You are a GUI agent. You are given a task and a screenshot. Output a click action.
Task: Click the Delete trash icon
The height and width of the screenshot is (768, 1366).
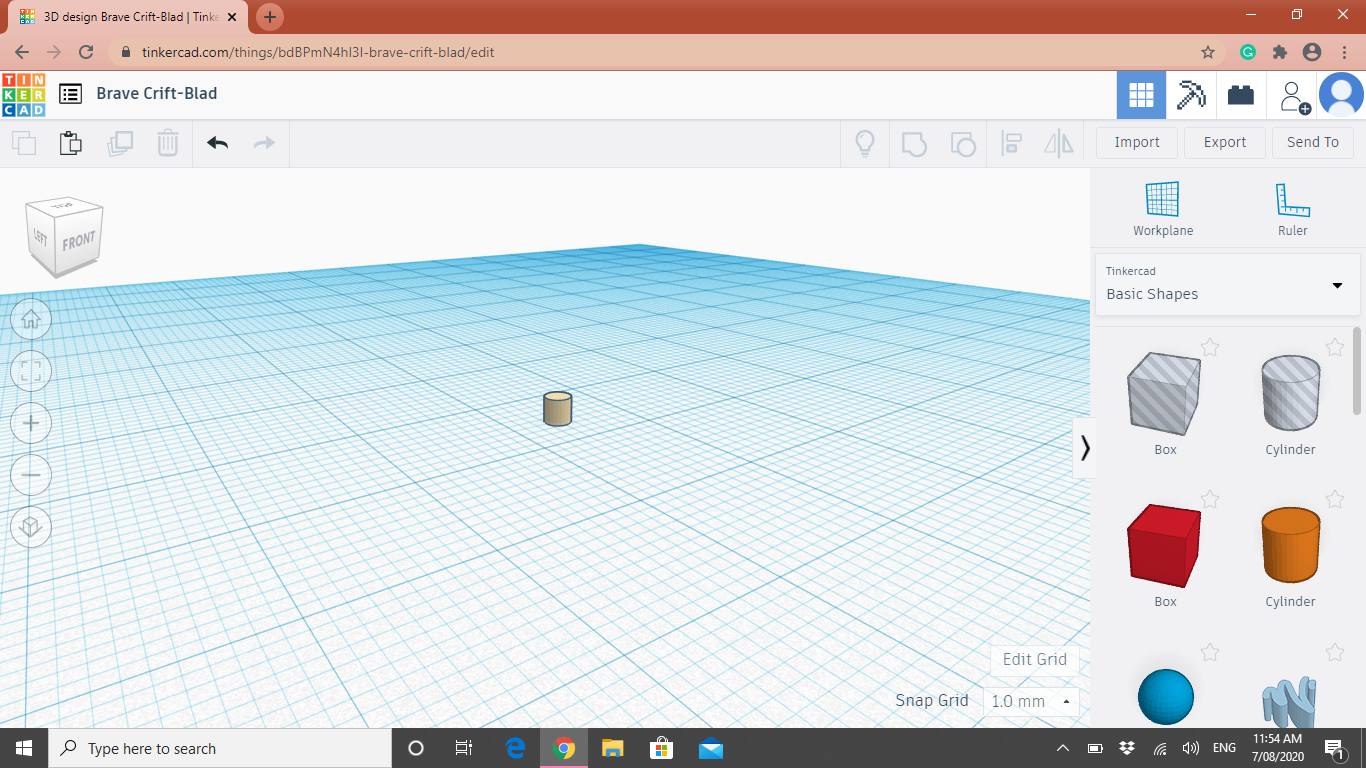(x=168, y=143)
